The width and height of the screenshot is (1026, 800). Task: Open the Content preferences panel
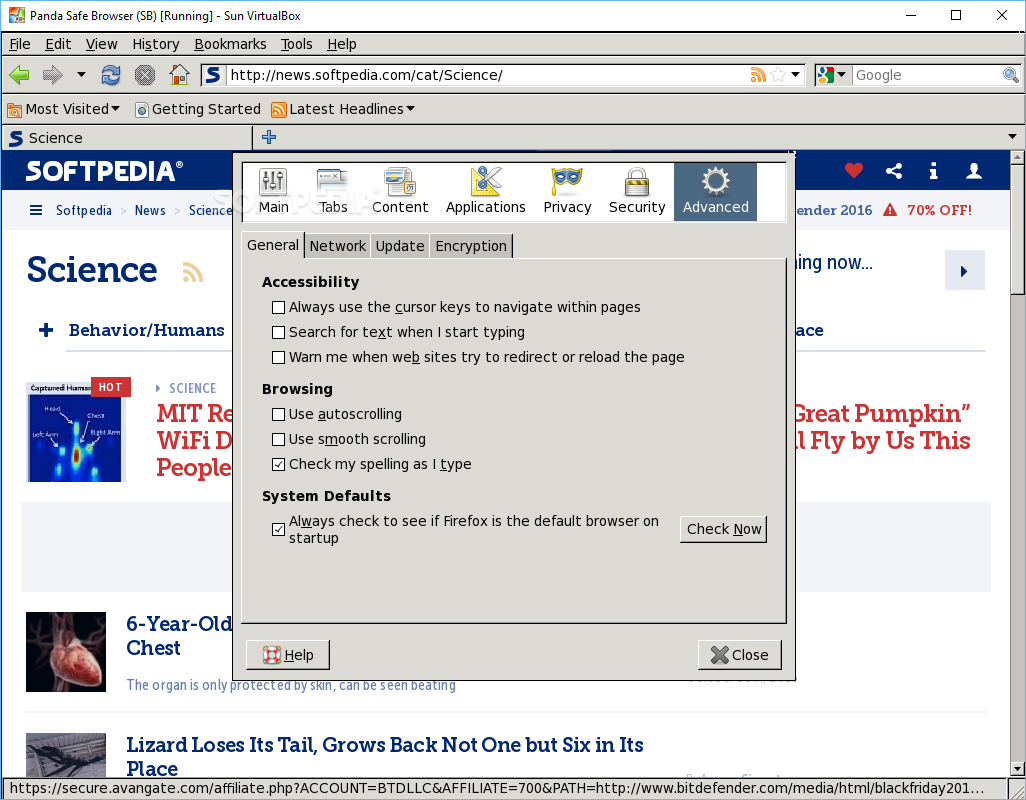[x=400, y=191]
